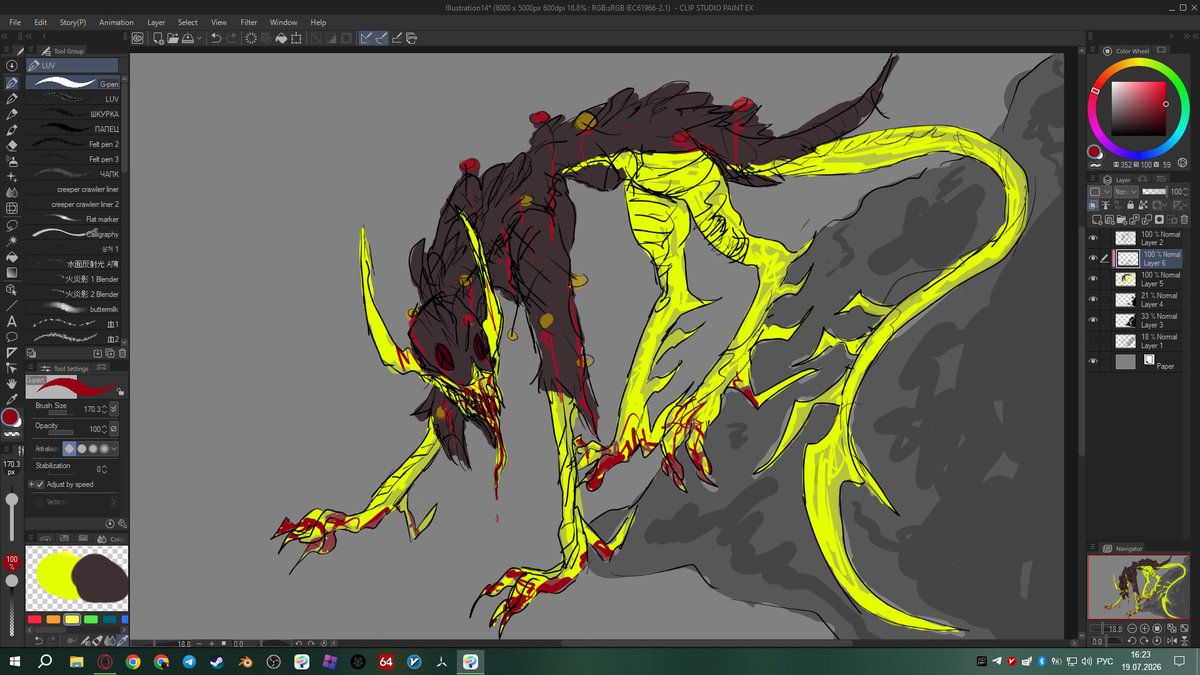The height and width of the screenshot is (675, 1200).
Task: Launch Blender from the taskbar
Action: click(x=245, y=662)
